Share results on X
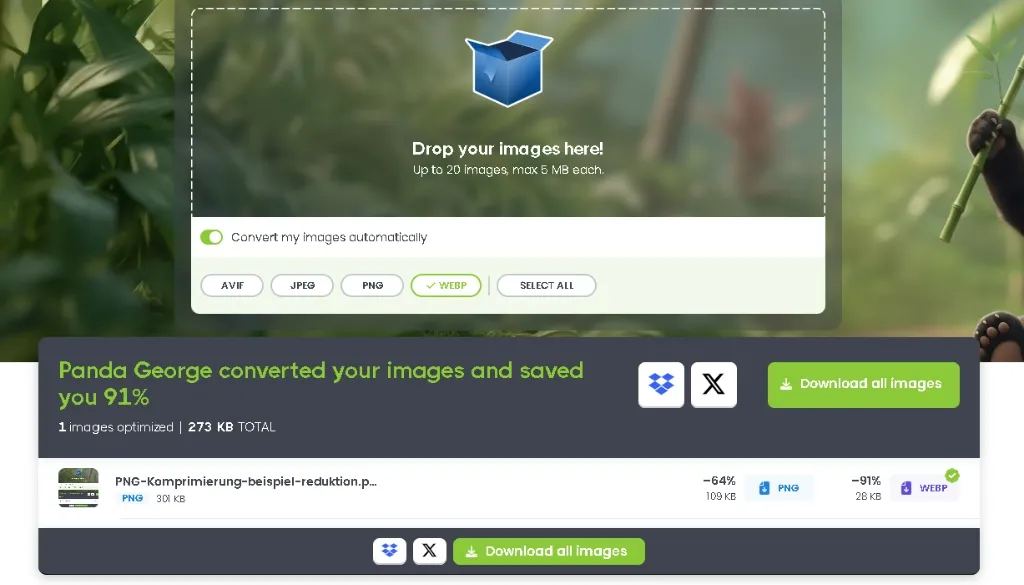The image size is (1024, 585). [x=713, y=384]
